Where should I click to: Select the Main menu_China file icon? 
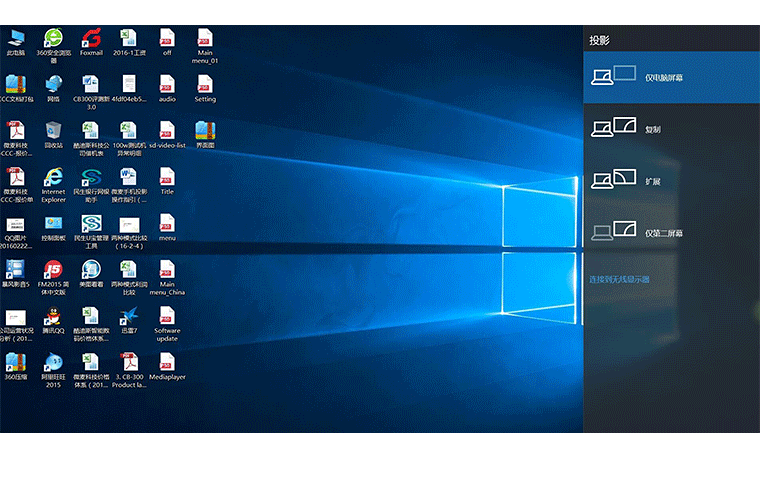167,277
